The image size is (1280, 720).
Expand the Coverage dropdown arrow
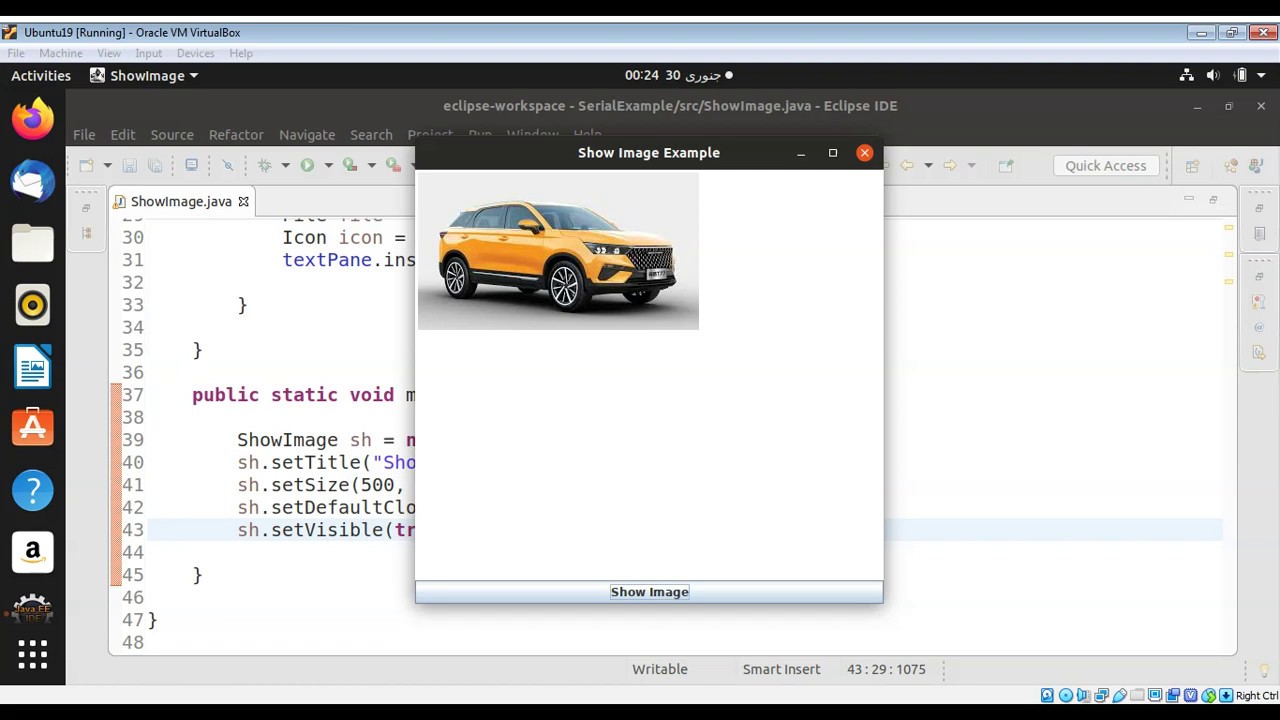click(x=371, y=165)
